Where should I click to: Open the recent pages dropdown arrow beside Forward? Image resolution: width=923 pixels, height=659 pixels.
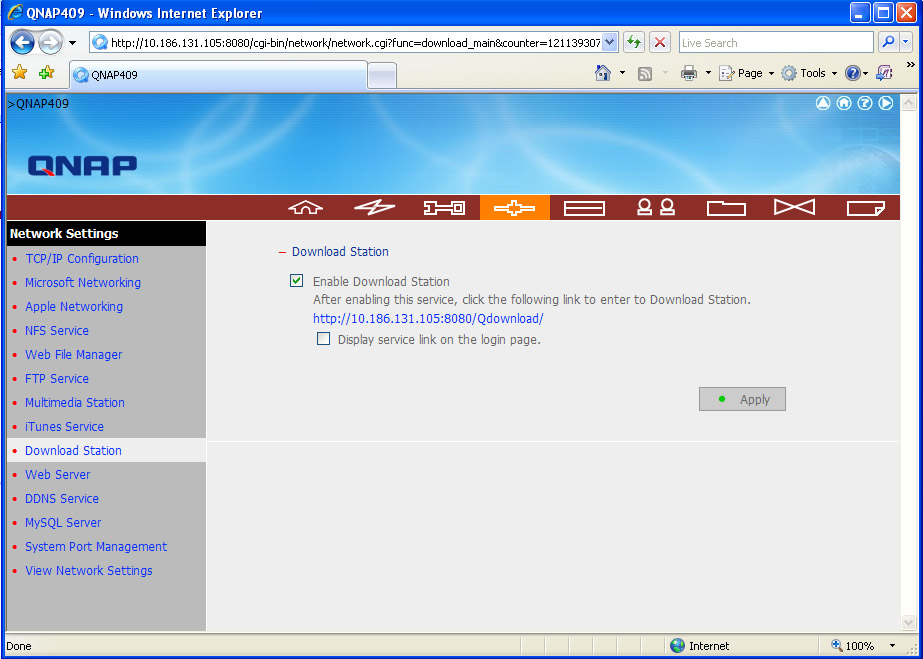(72, 43)
